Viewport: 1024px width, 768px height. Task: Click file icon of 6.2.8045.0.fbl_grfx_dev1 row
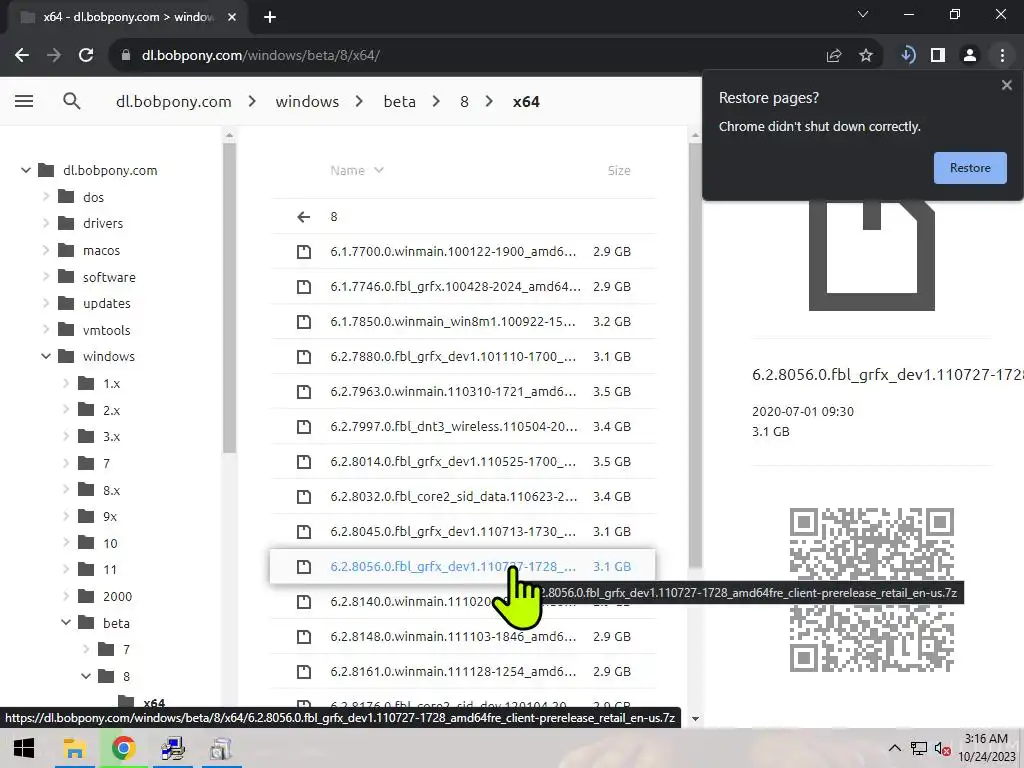pos(304,532)
